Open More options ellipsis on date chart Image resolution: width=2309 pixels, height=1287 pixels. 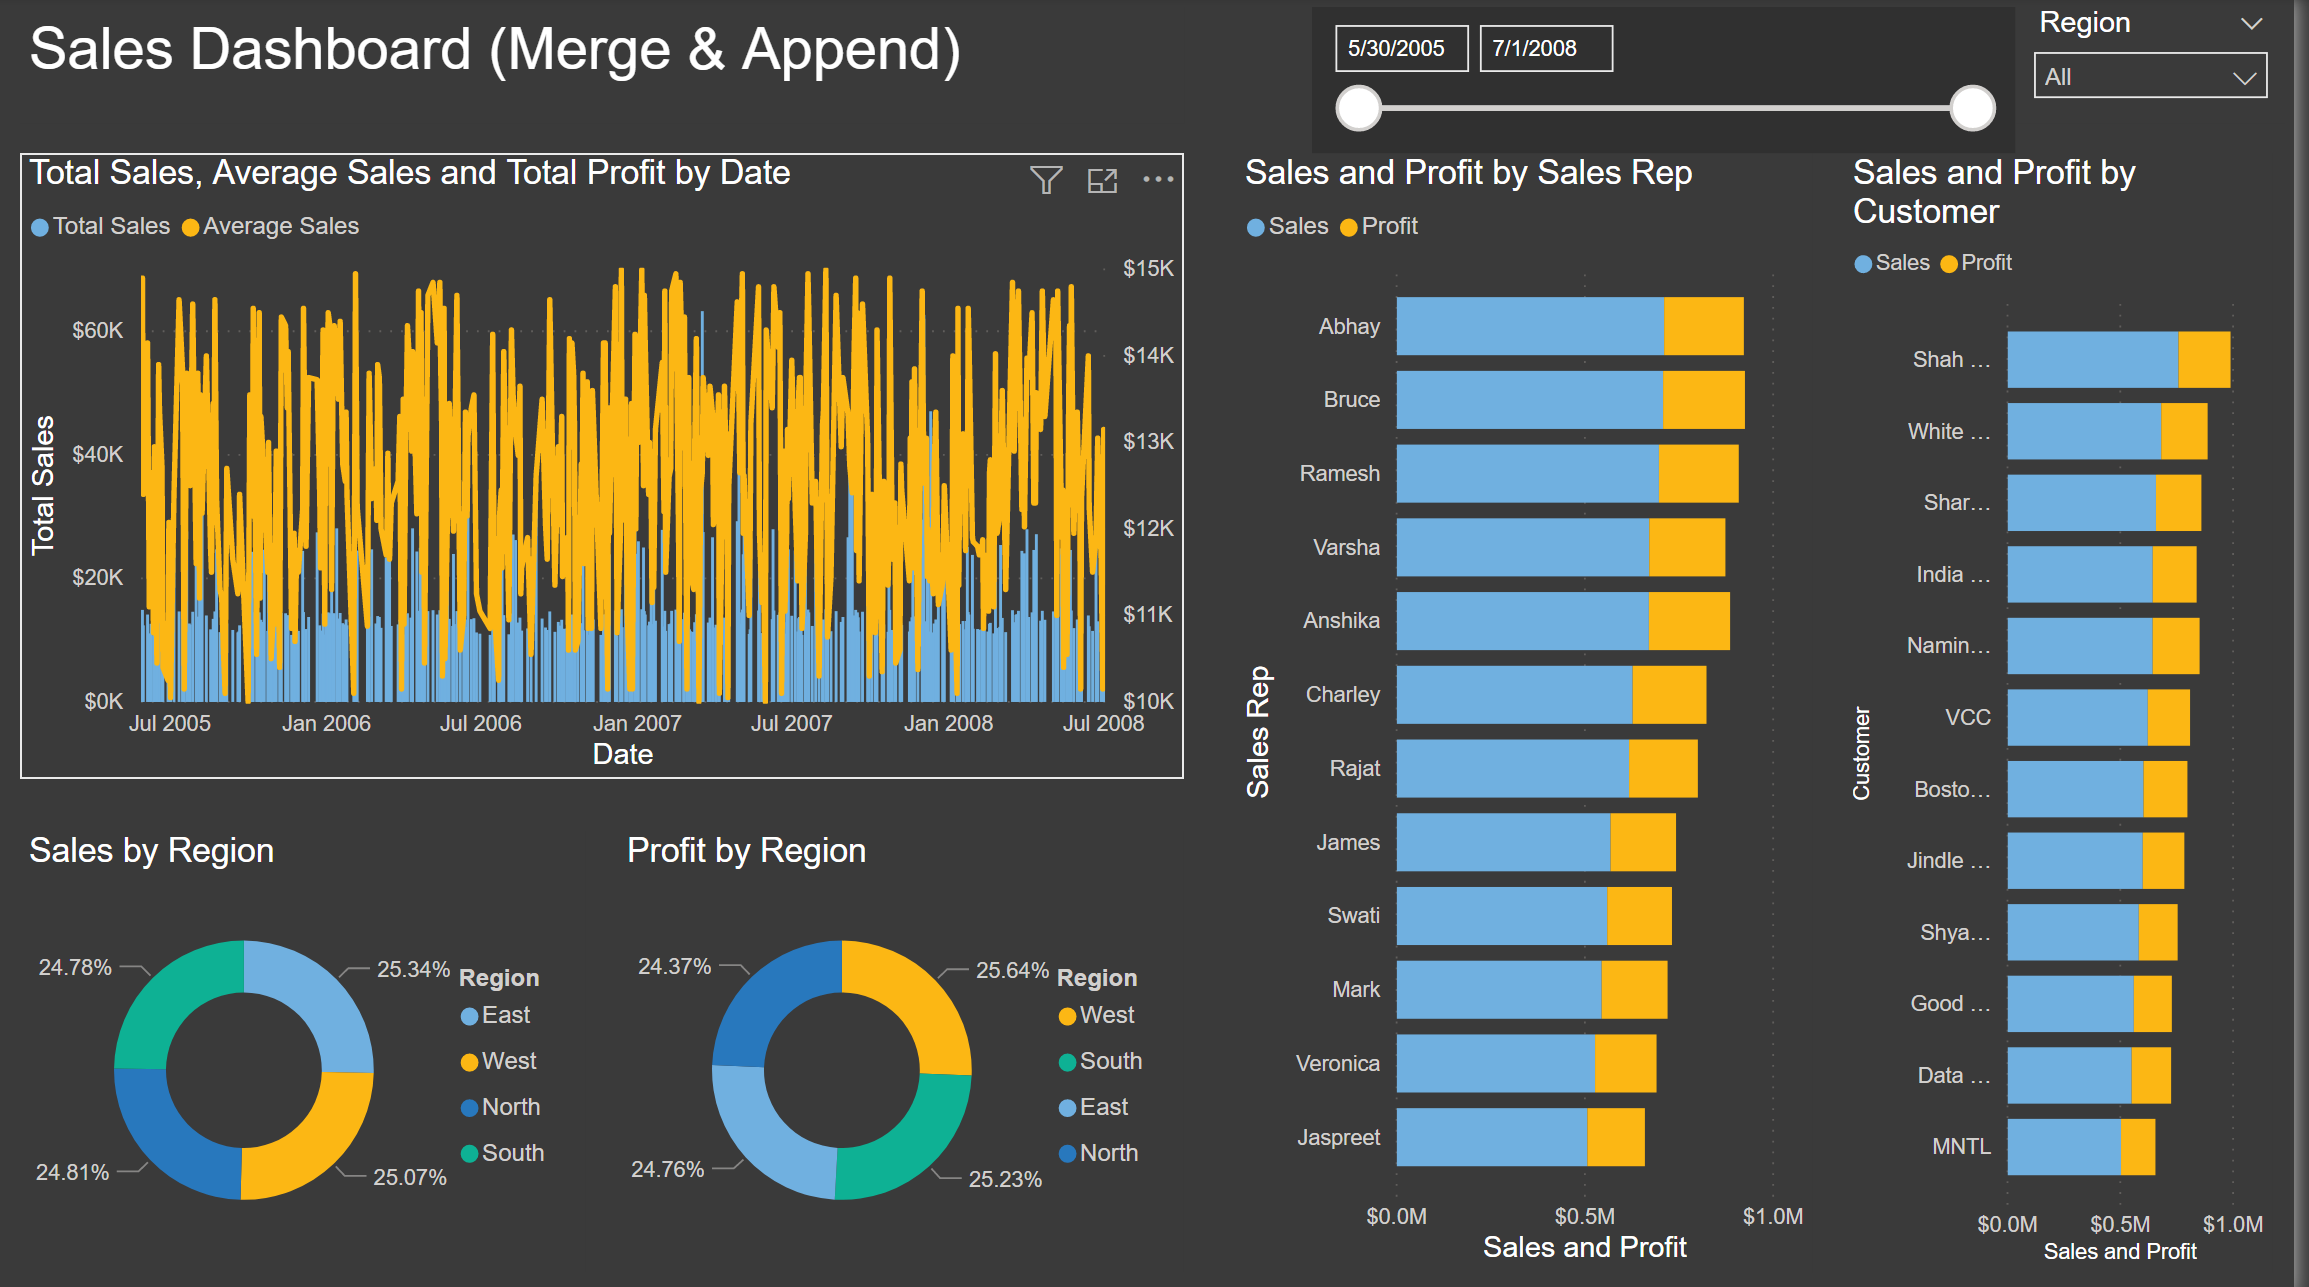tap(1158, 180)
